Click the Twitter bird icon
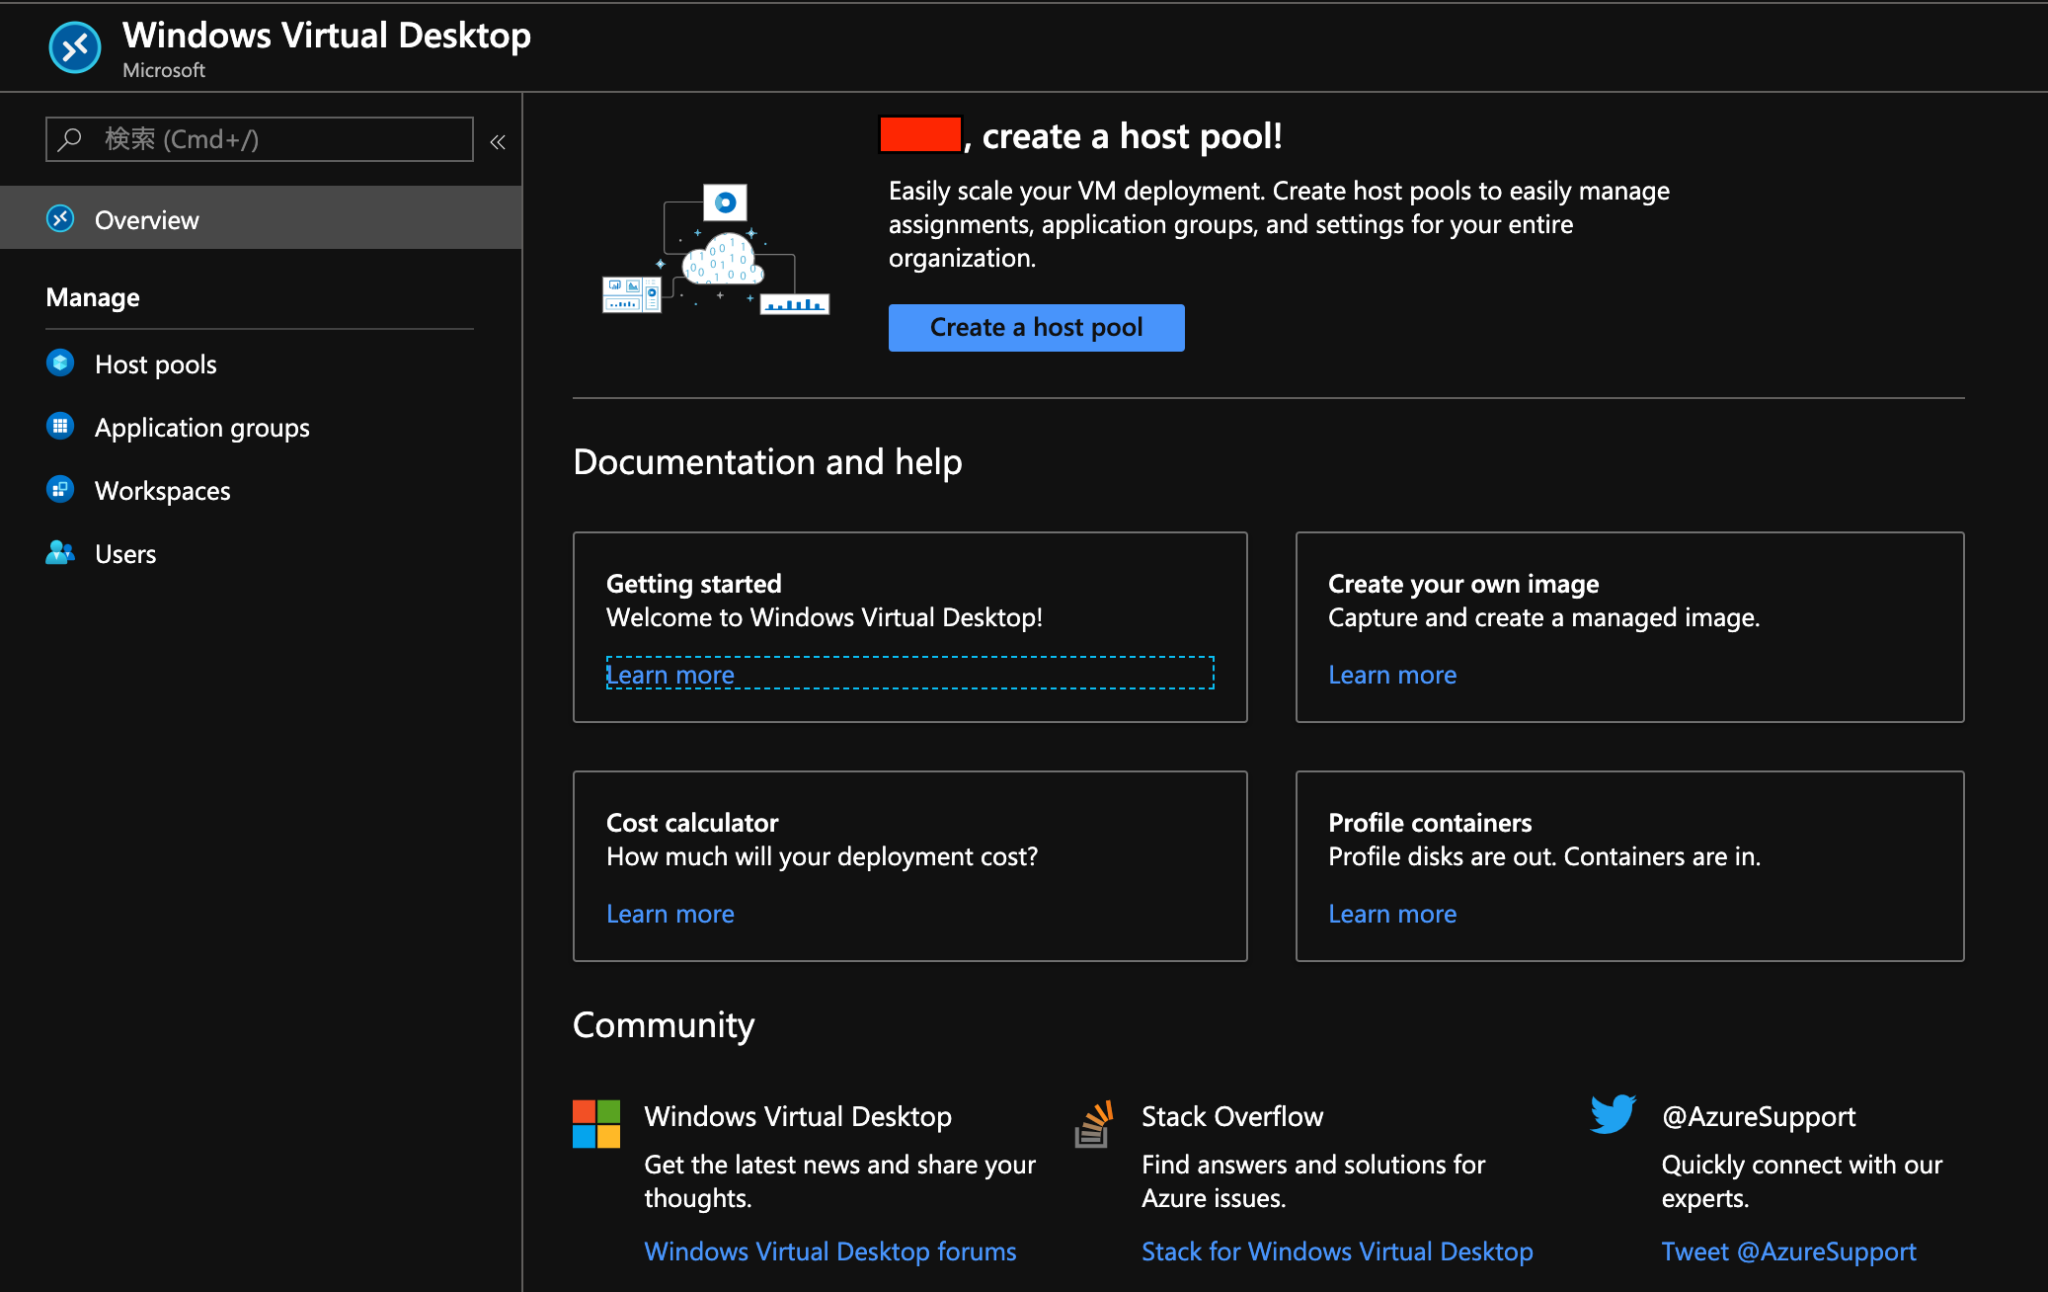The height and width of the screenshot is (1292, 2048). 1612,1114
